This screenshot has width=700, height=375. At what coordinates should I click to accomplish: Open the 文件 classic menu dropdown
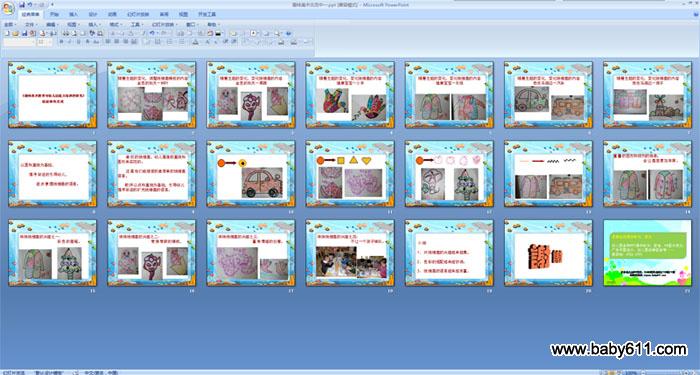31,25
